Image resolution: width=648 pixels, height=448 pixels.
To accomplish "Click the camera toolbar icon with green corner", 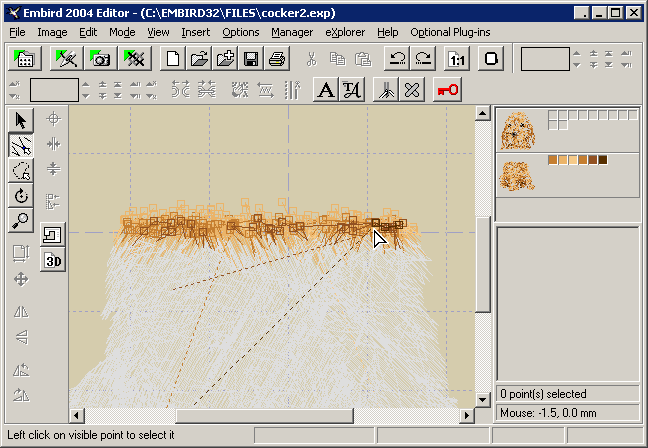I will [100, 59].
